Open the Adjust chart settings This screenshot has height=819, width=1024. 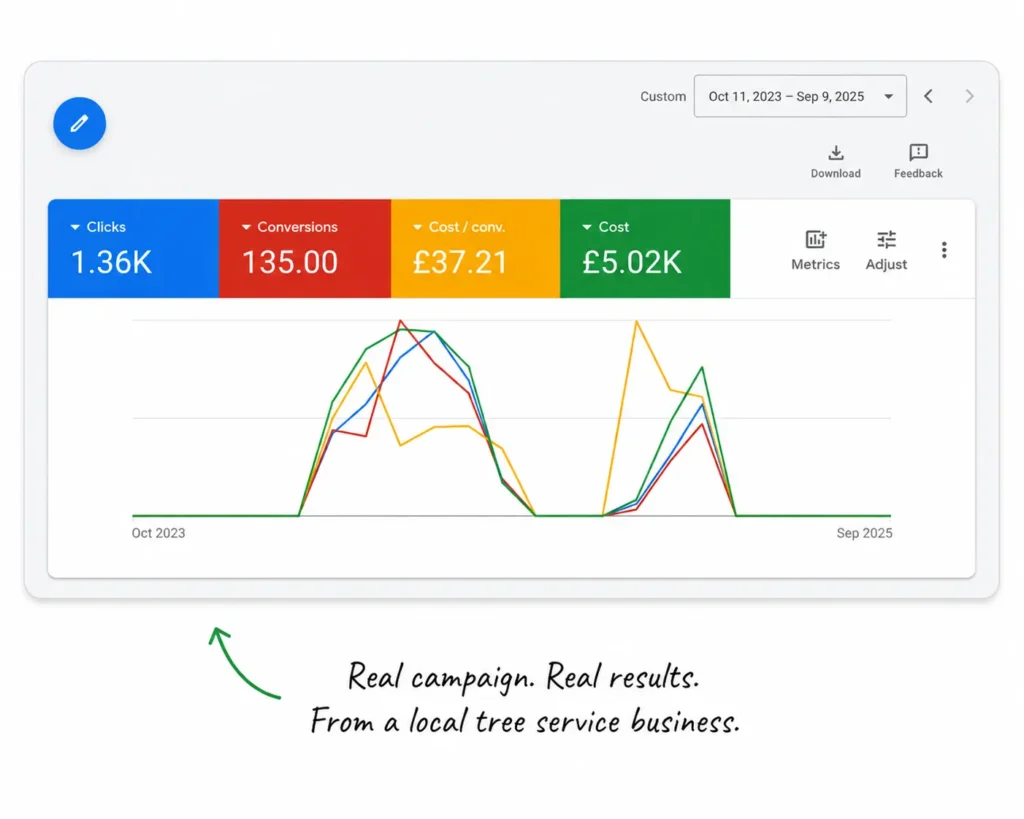pyautogui.click(x=886, y=250)
